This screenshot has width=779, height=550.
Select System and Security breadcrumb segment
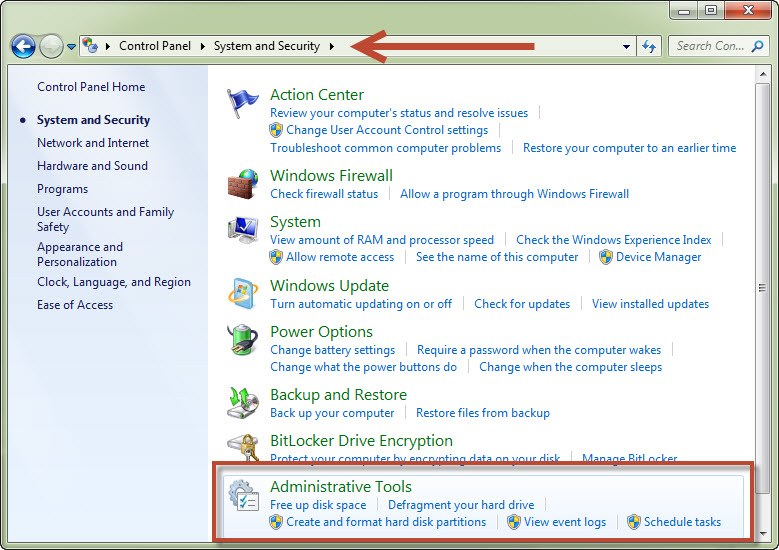267,46
